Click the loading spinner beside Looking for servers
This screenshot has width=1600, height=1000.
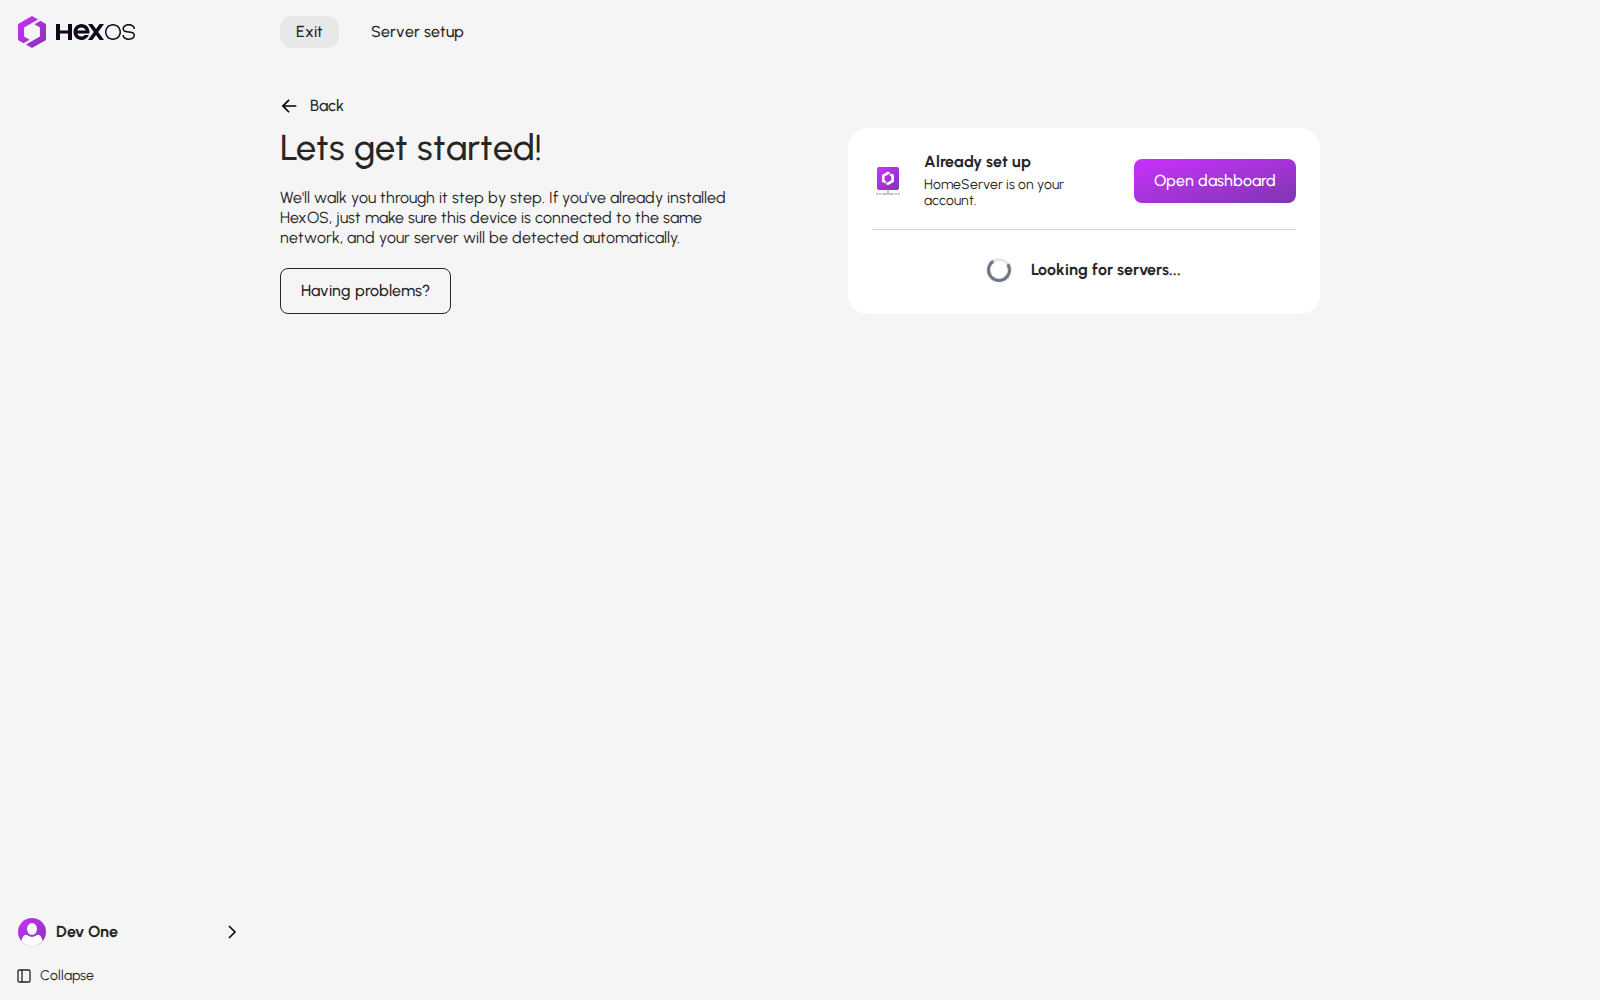click(999, 270)
